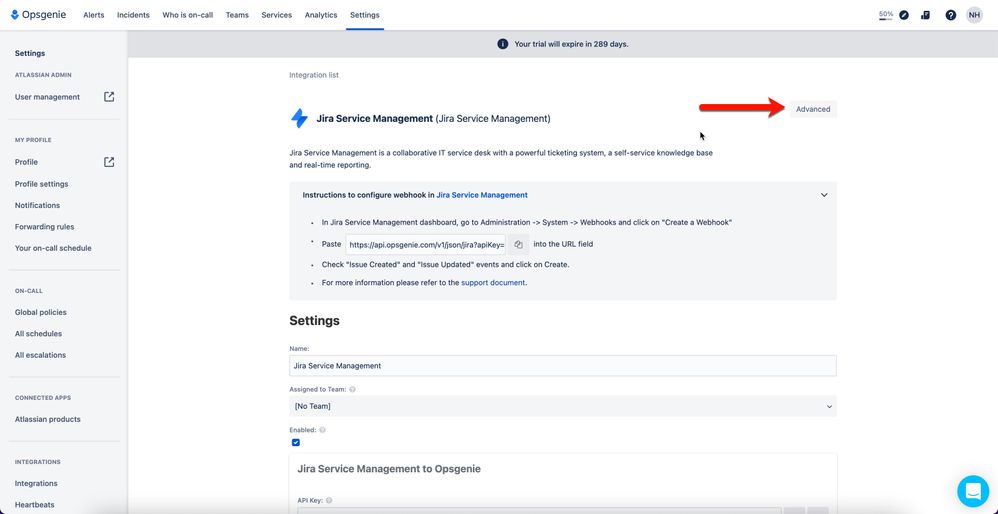This screenshot has height=514, width=998.
Task: Open the chat support bubble
Action: 973,490
